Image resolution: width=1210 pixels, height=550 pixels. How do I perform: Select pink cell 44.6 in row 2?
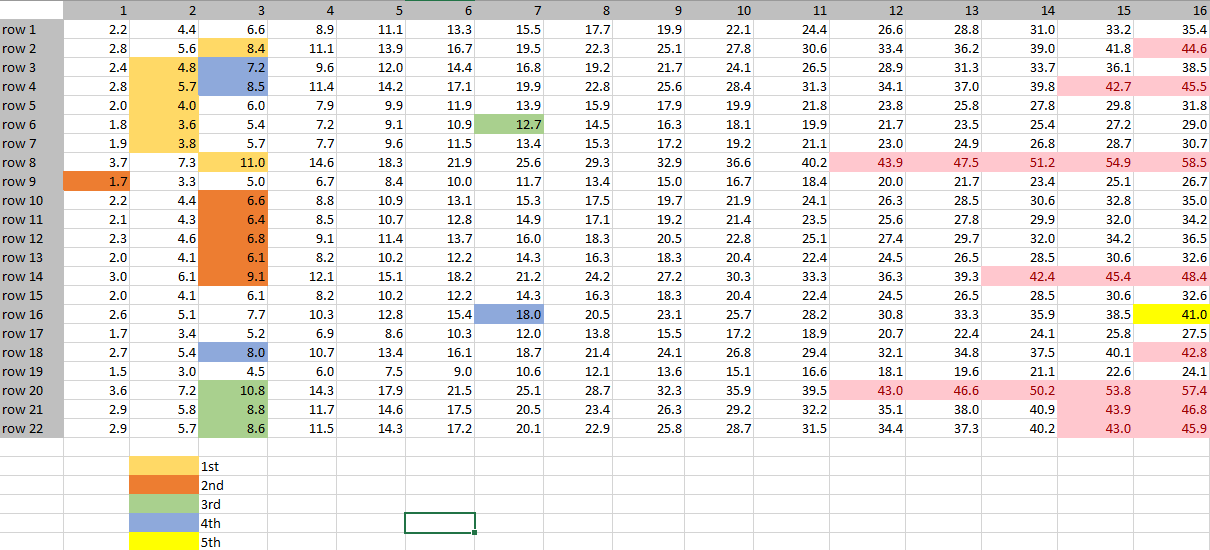coord(1172,48)
